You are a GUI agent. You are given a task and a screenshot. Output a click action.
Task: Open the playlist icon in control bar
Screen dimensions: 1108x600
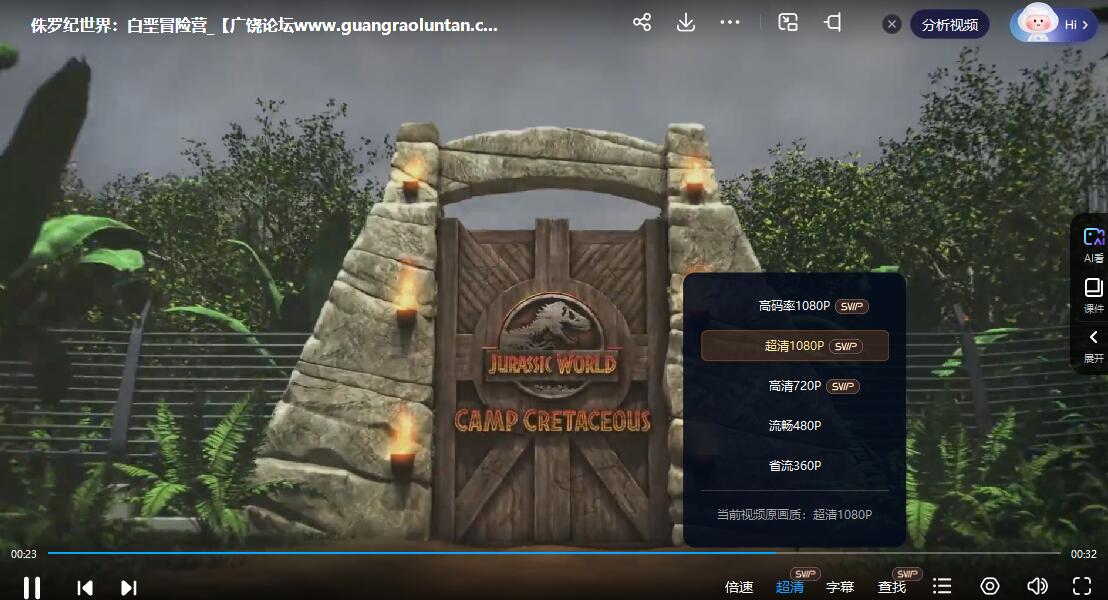[942, 586]
